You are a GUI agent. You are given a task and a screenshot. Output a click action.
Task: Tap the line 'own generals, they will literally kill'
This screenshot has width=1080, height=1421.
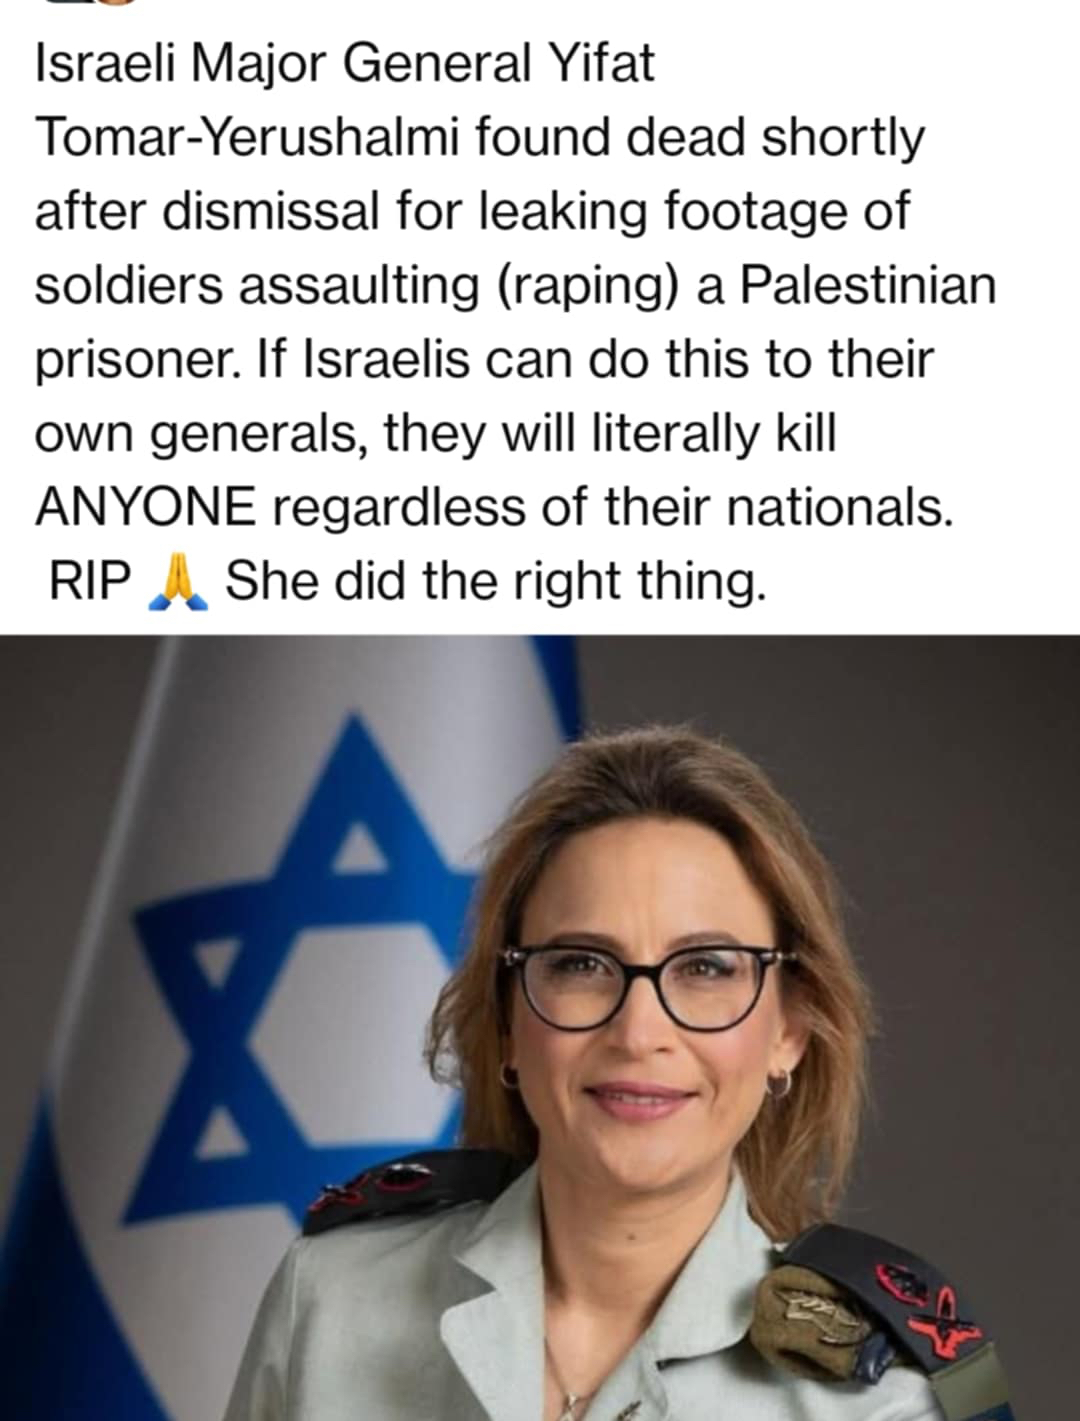click(x=435, y=434)
